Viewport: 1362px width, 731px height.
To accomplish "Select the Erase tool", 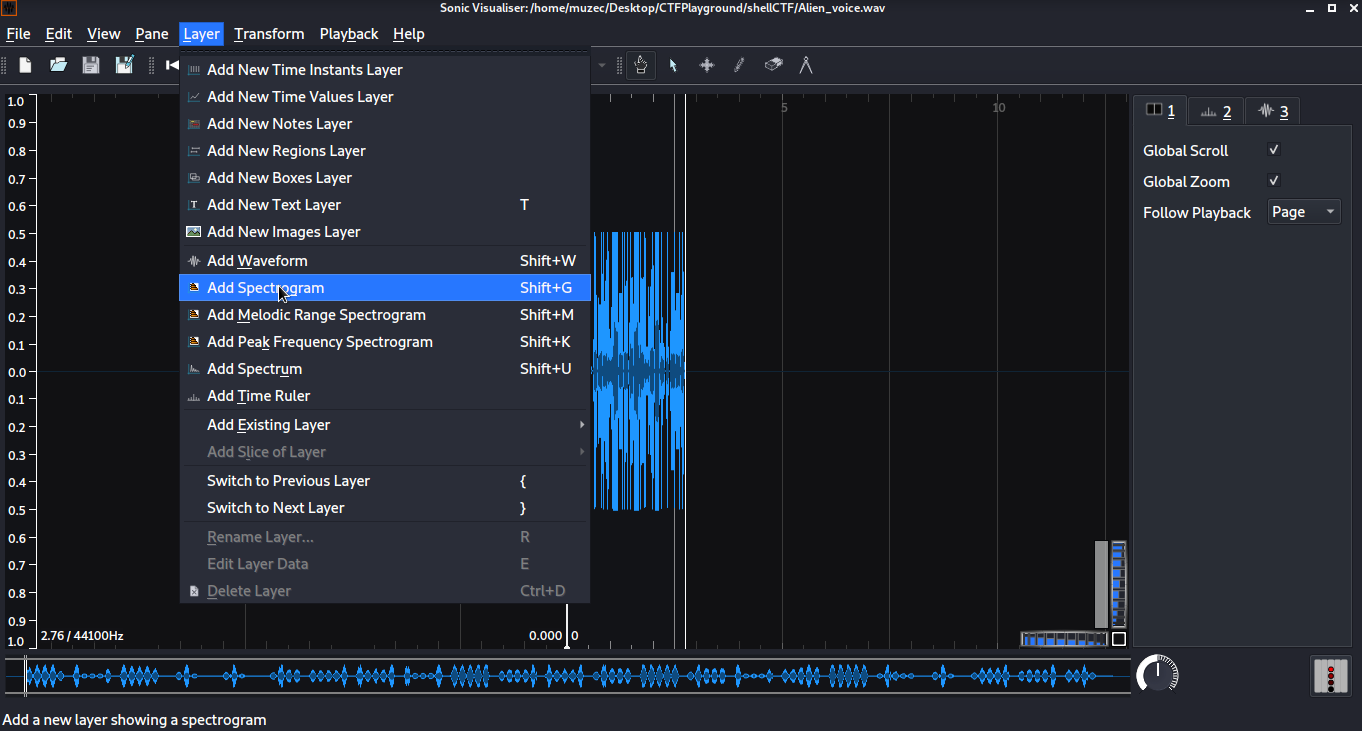I will click(773, 65).
